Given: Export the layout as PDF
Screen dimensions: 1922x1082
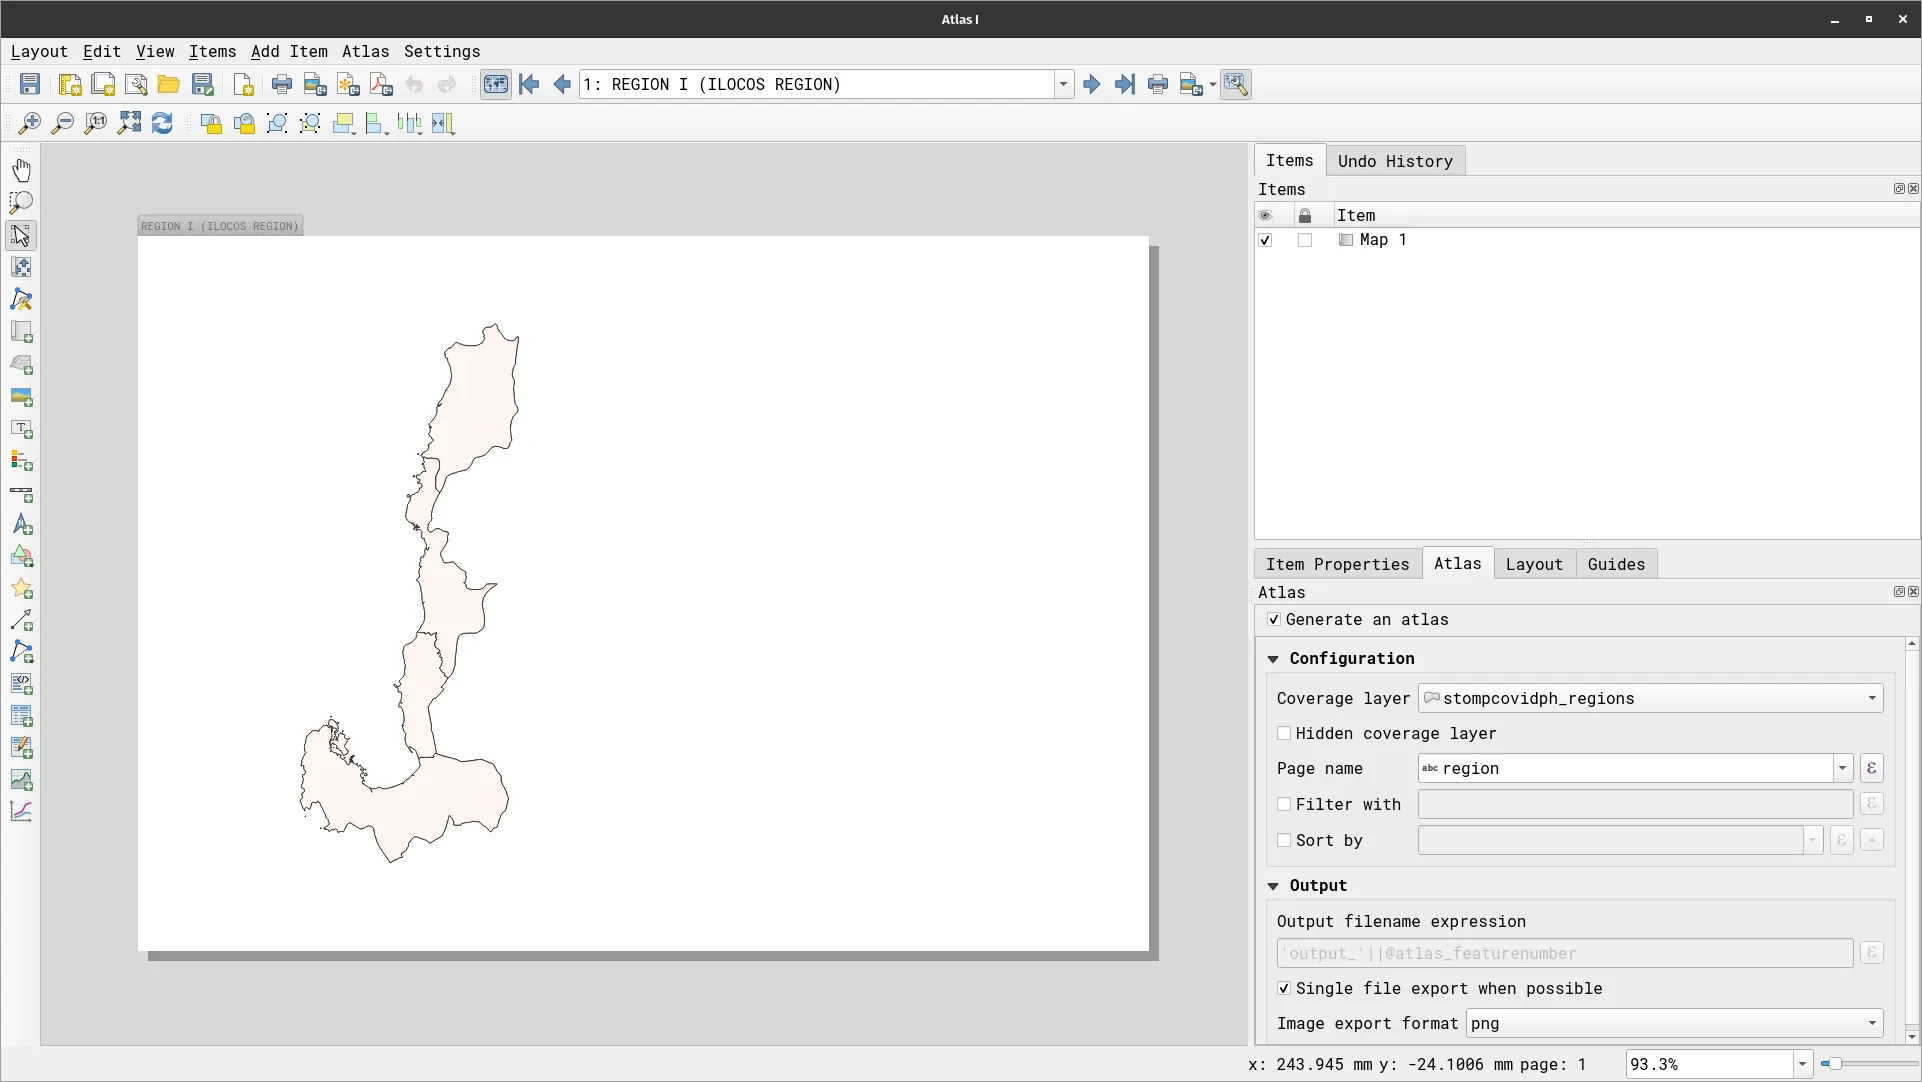Looking at the screenshot, I should pos(380,84).
